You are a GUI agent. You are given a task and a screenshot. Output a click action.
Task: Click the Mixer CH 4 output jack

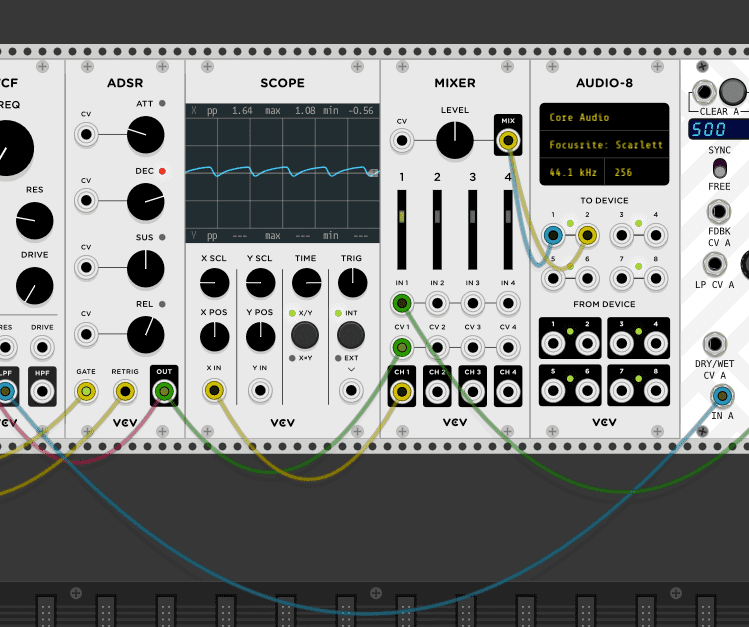point(508,392)
